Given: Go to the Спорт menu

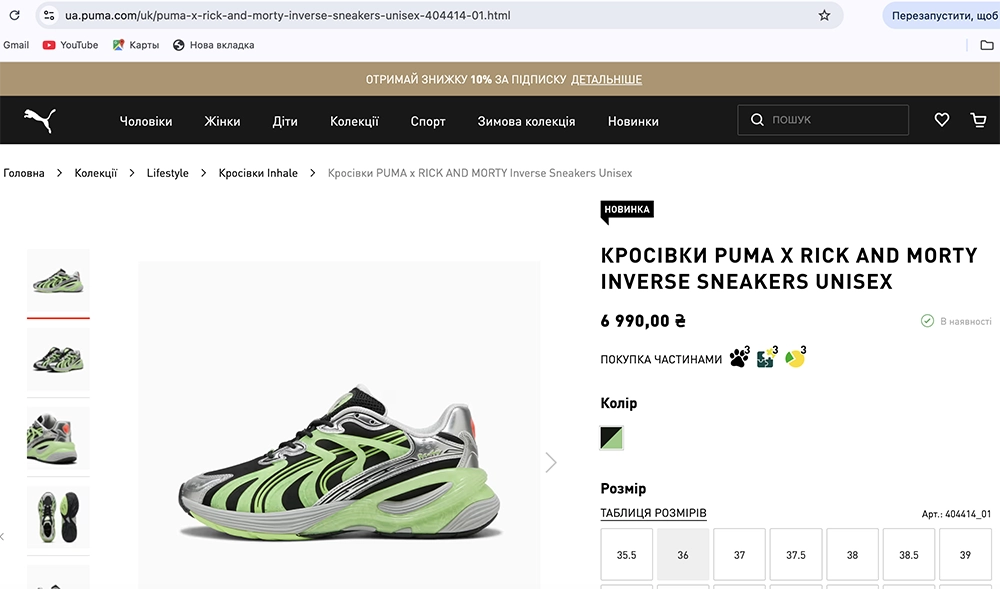Looking at the screenshot, I should click(x=428, y=121).
